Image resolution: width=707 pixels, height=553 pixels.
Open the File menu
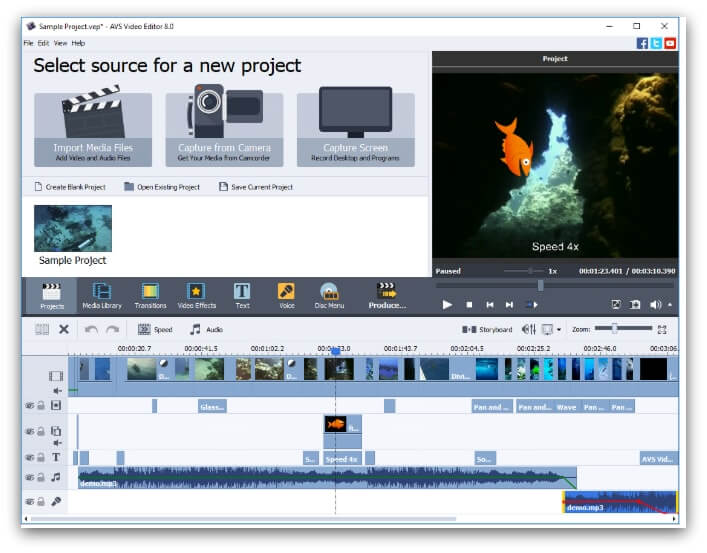28,43
